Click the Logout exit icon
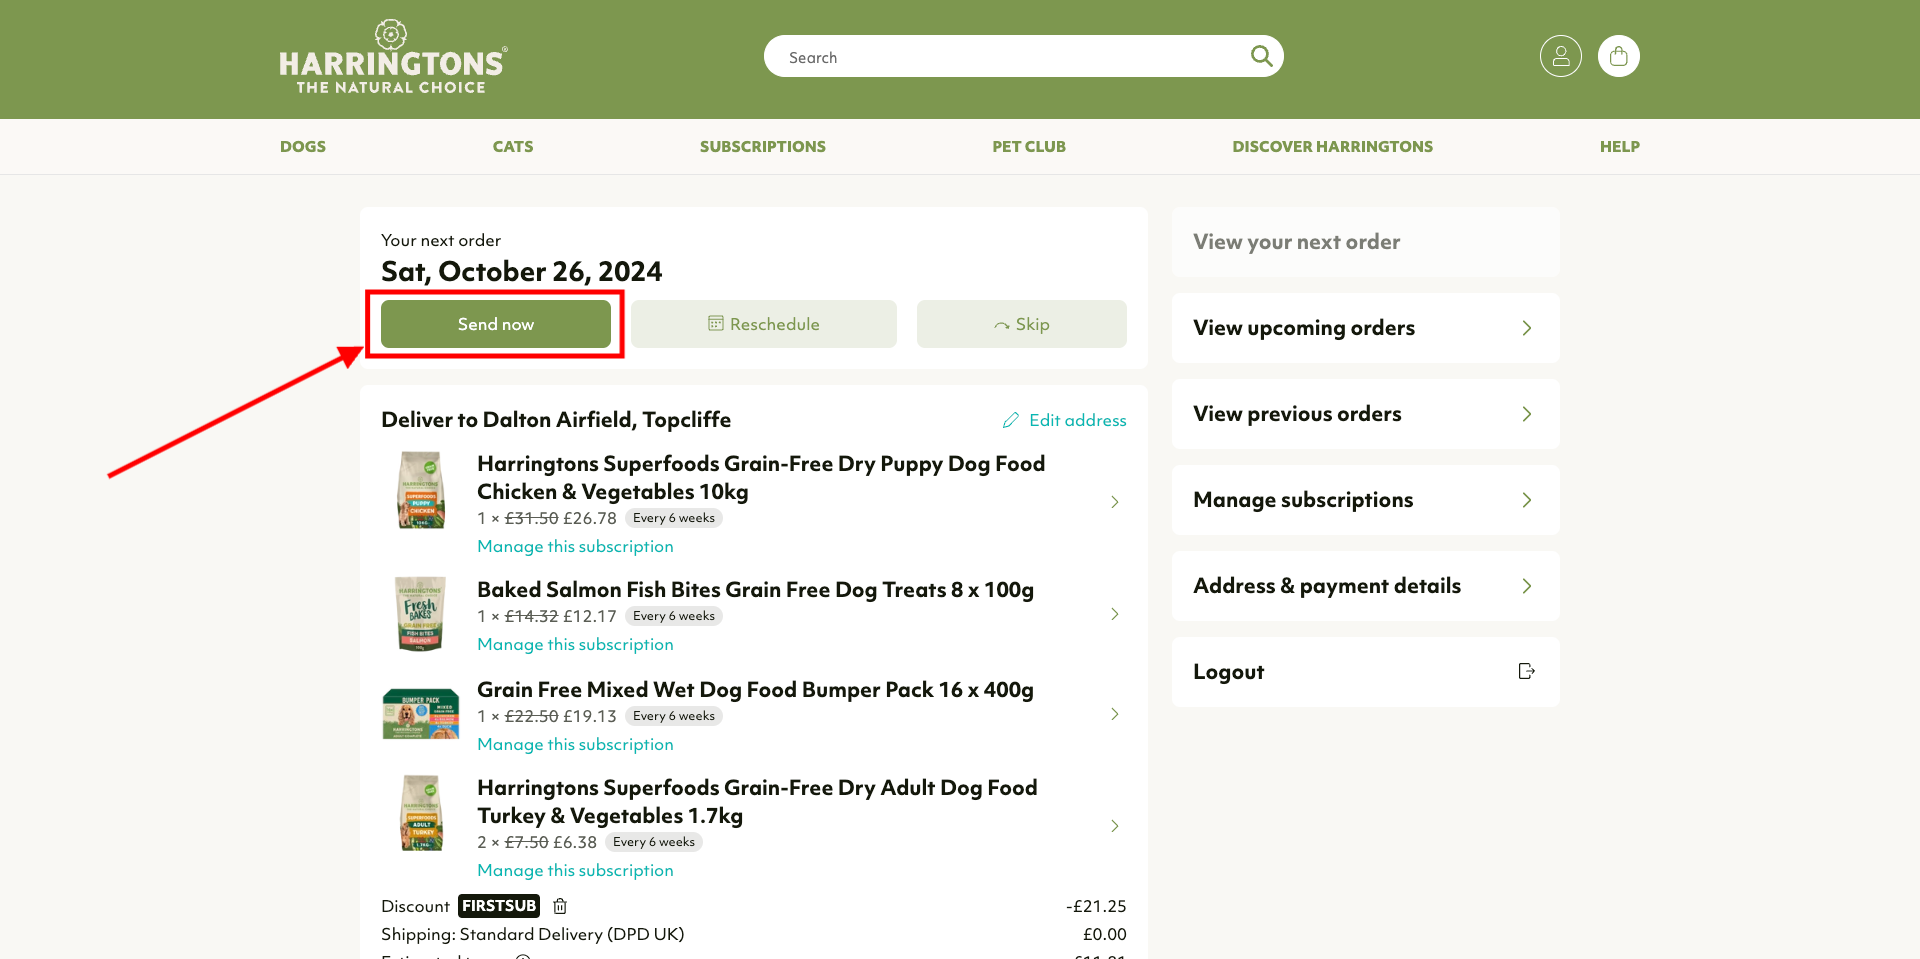Image resolution: width=1920 pixels, height=959 pixels. click(1526, 671)
